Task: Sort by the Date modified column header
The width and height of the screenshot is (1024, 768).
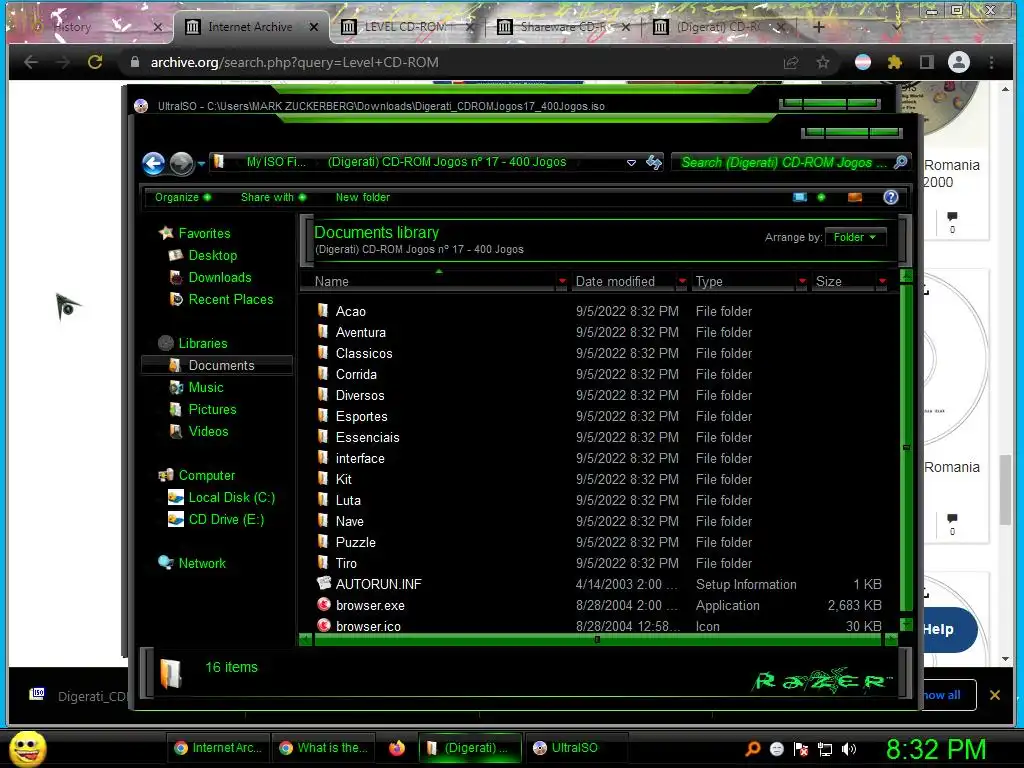Action: [615, 281]
